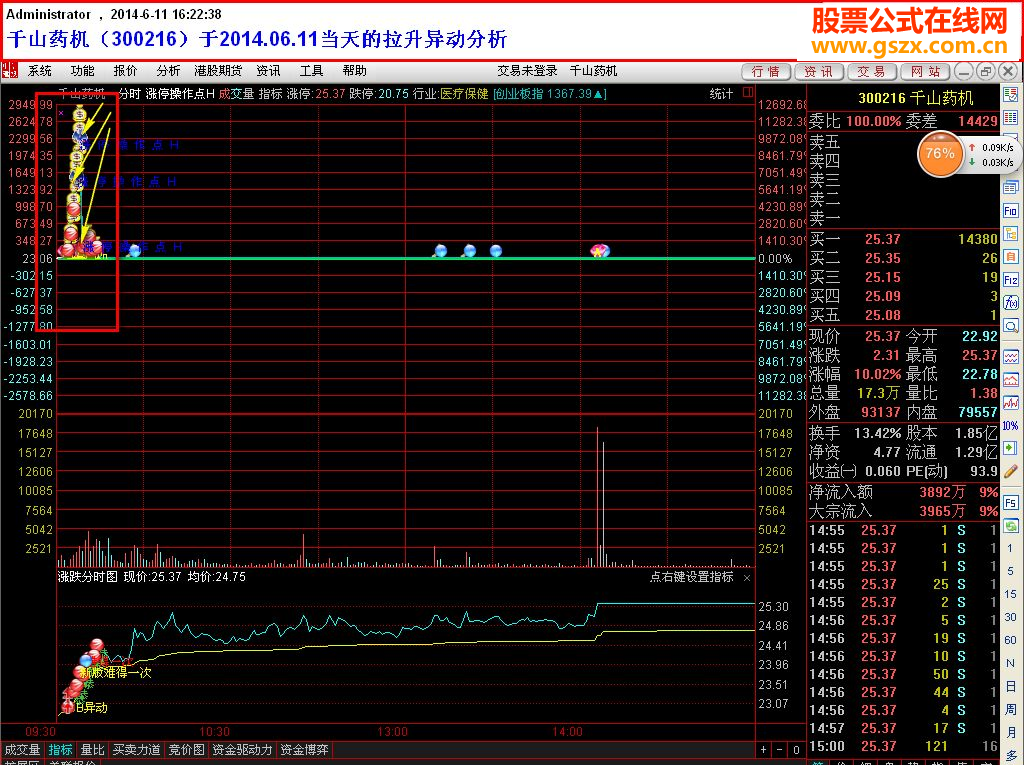Select the 日 daily period in sidebar

point(1010,686)
